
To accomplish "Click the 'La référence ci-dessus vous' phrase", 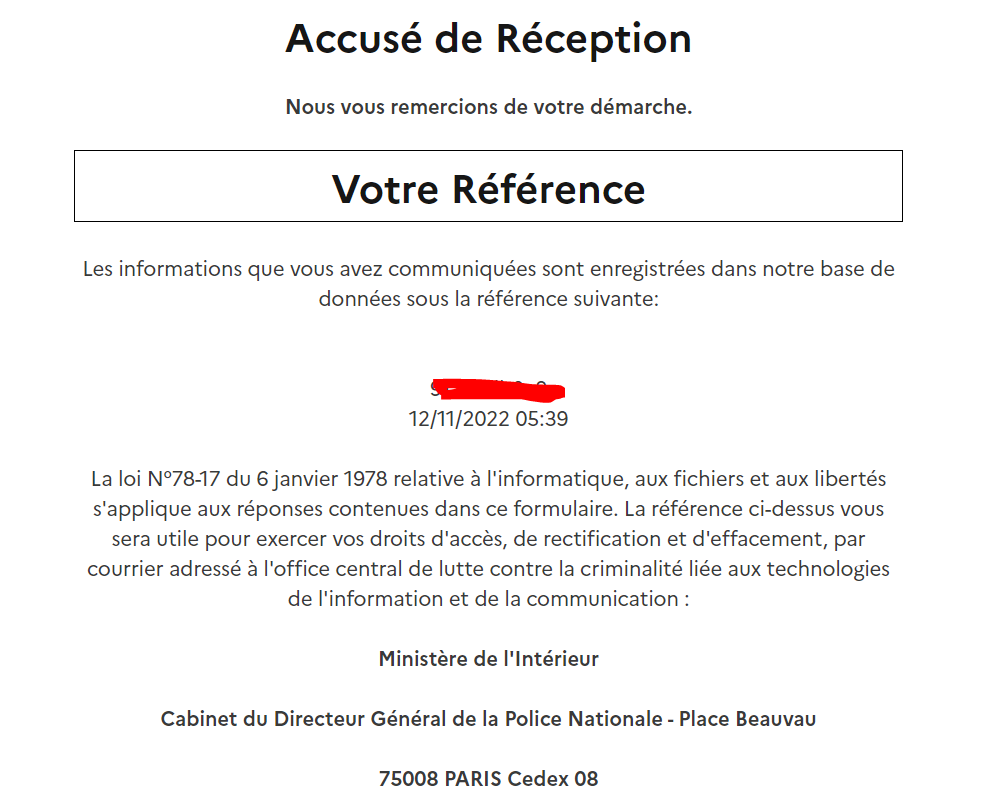I will [754, 509].
